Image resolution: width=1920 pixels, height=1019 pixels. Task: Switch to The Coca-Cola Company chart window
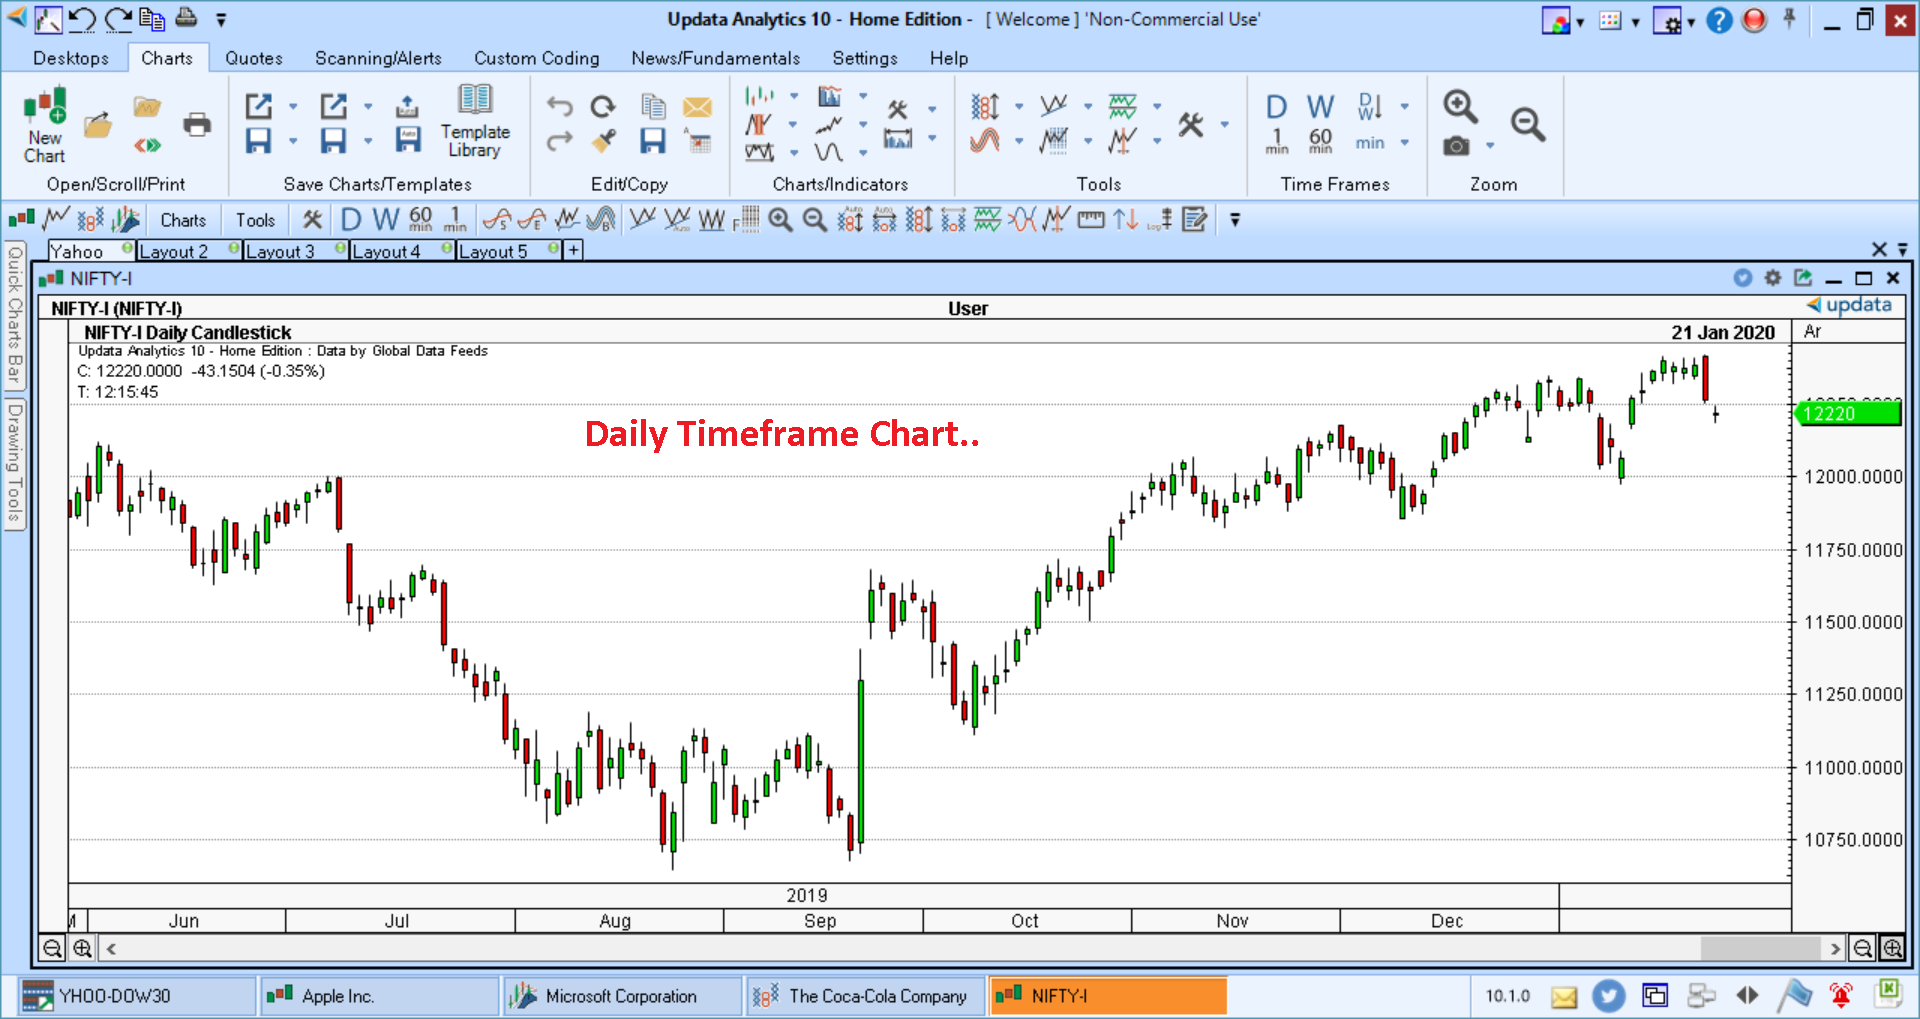click(866, 996)
